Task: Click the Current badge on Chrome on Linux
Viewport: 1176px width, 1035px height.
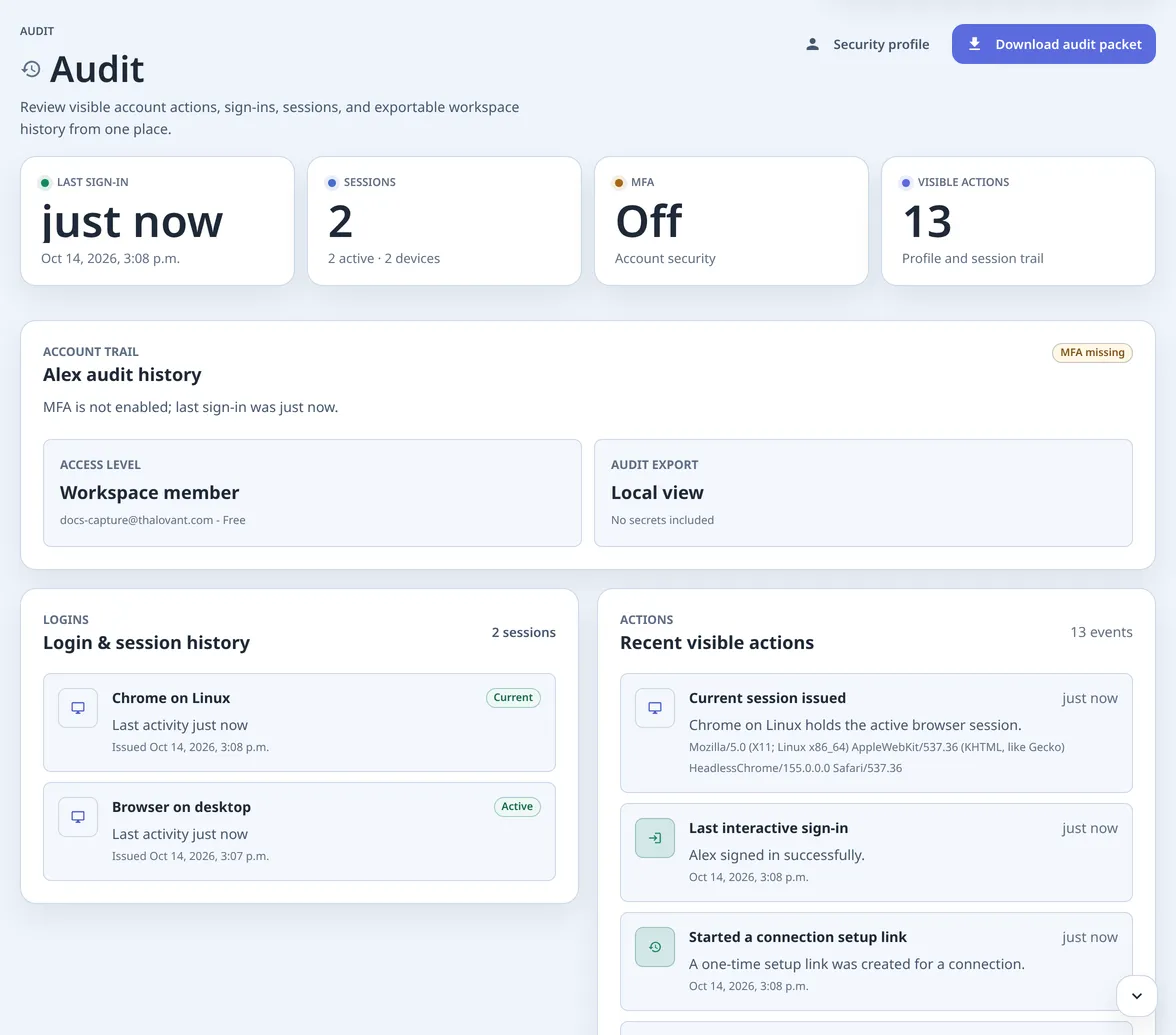Action: coord(513,698)
